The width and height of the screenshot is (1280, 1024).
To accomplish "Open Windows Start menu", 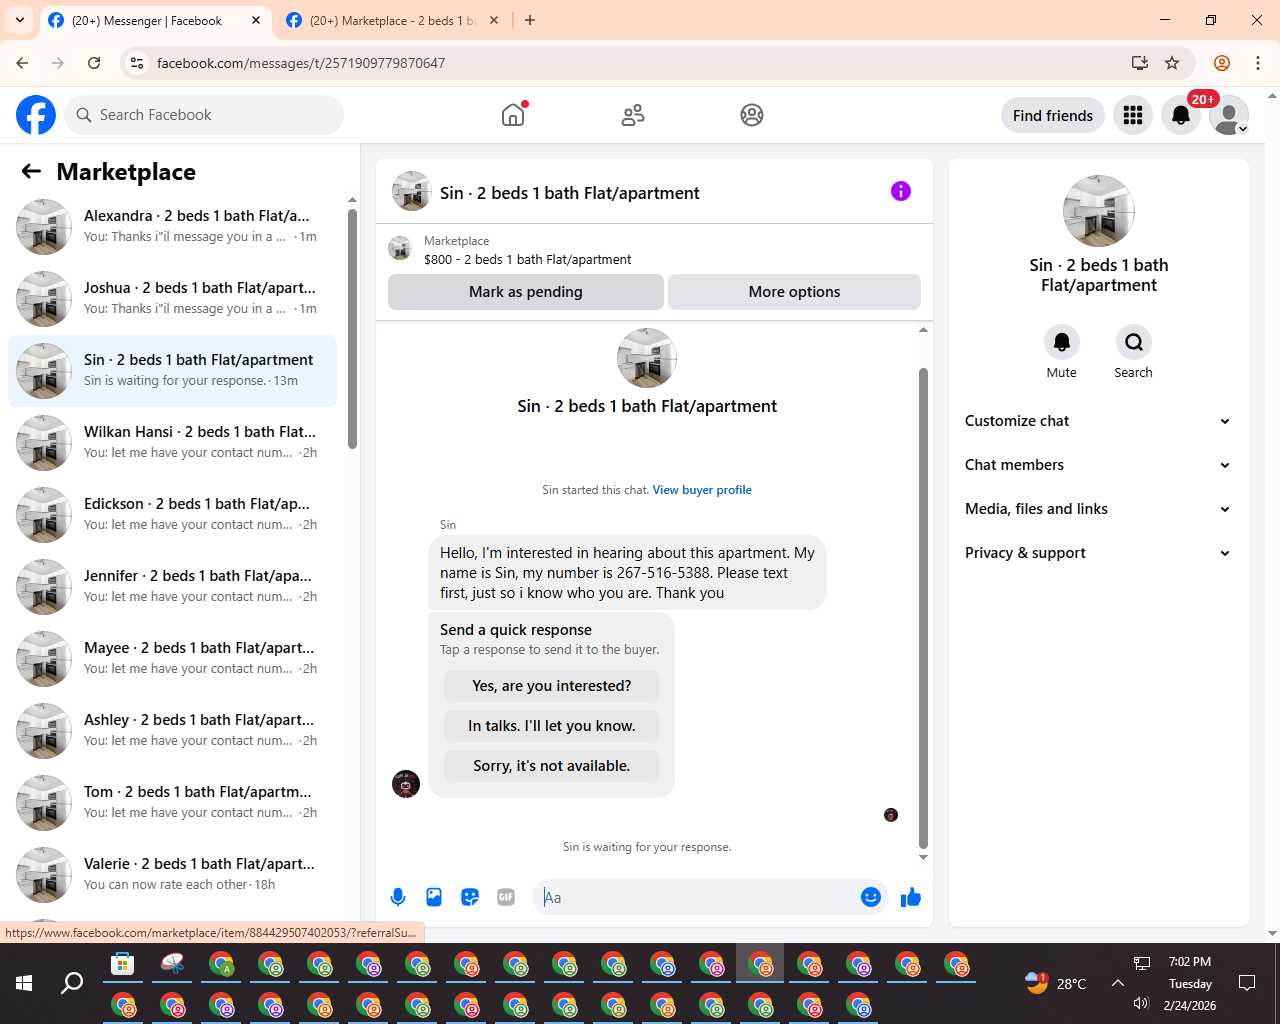I will 24,983.
